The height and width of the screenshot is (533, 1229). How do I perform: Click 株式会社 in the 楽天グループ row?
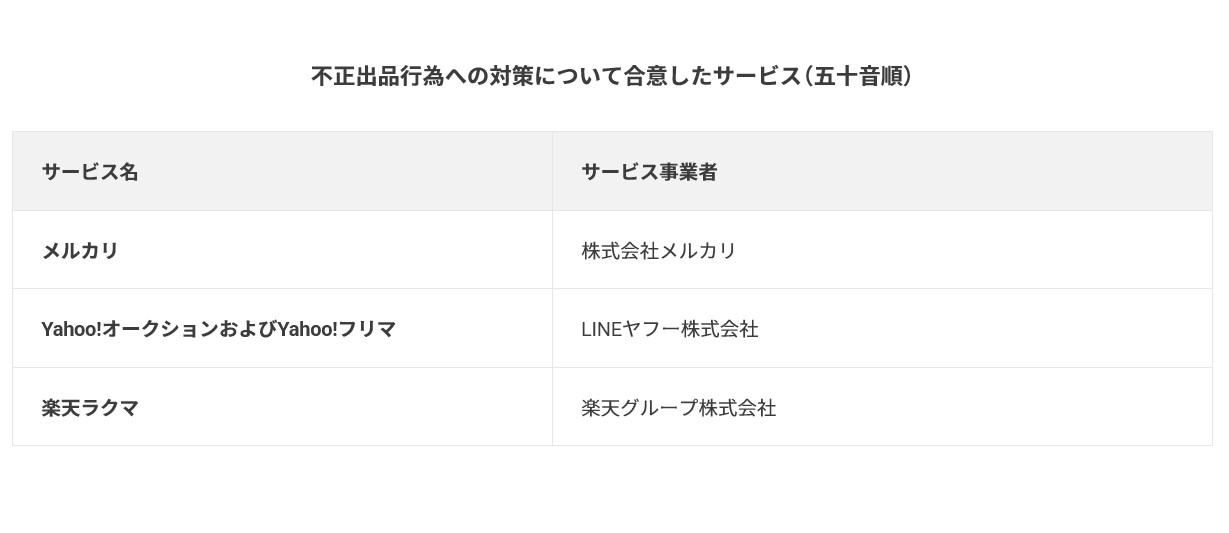click(x=738, y=408)
